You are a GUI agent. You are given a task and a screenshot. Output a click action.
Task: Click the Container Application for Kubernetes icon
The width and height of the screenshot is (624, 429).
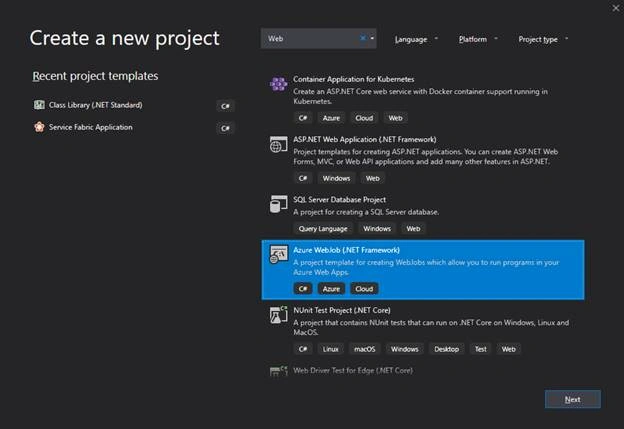click(x=278, y=84)
